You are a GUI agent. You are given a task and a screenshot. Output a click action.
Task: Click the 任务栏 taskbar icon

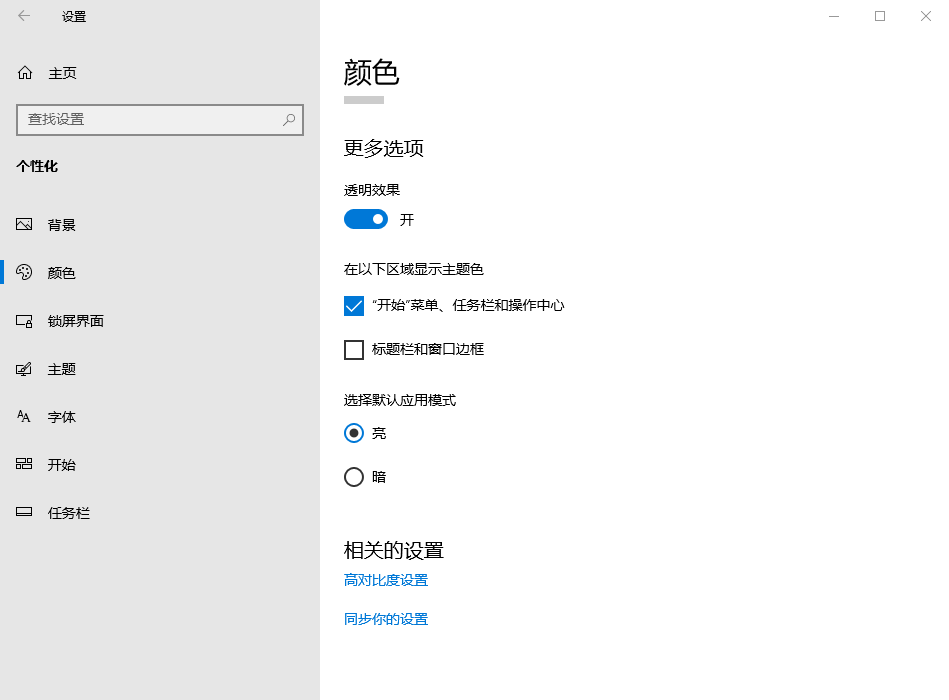tap(23, 512)
